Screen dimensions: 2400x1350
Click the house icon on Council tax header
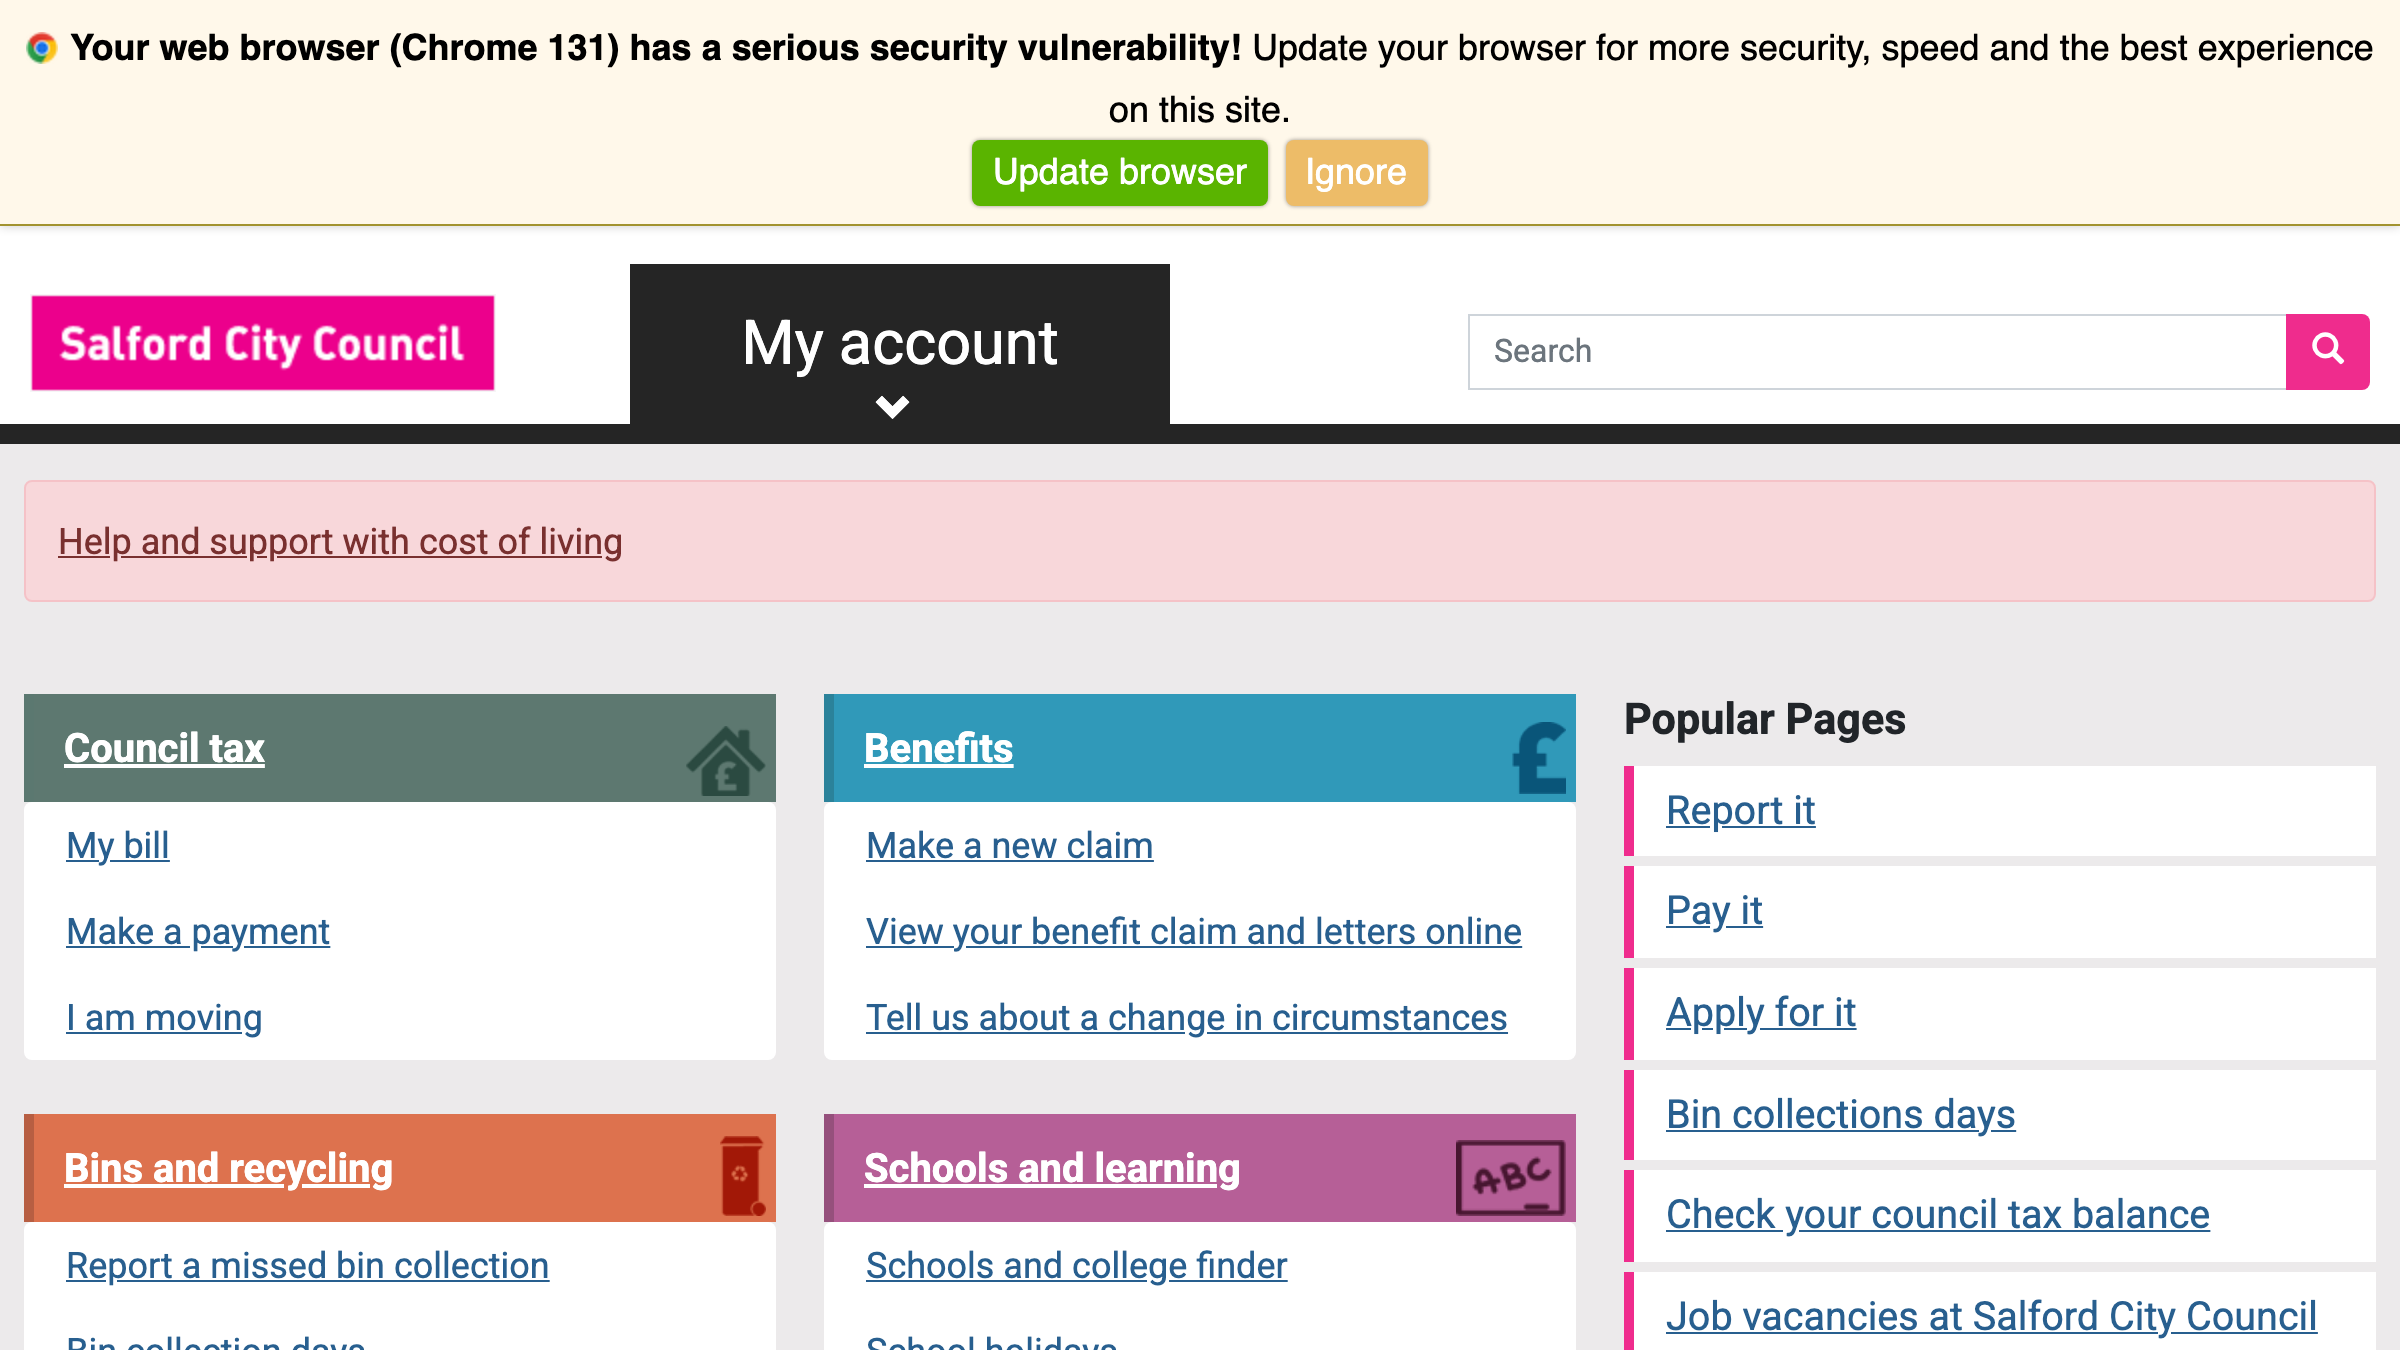tap(725, 762)
